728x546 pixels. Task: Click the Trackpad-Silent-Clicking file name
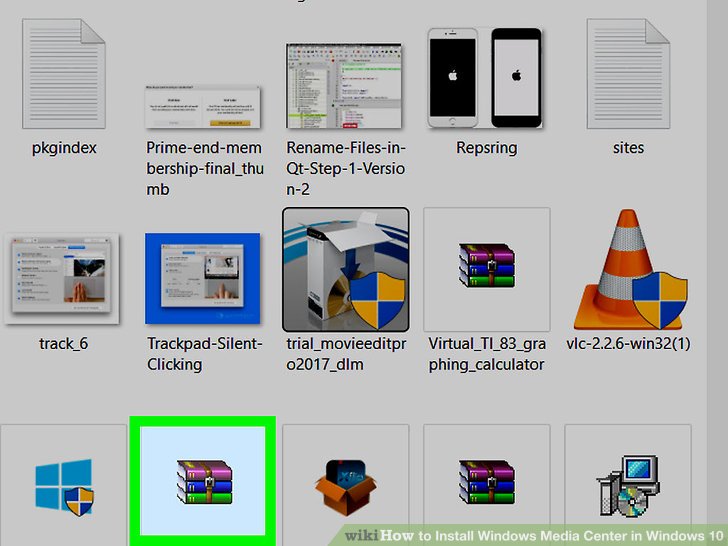205,354
